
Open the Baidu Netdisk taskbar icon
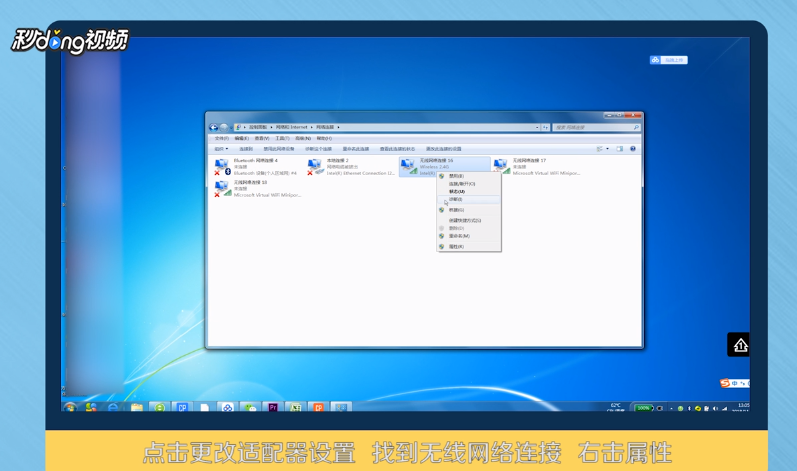(x=227, y=407)
